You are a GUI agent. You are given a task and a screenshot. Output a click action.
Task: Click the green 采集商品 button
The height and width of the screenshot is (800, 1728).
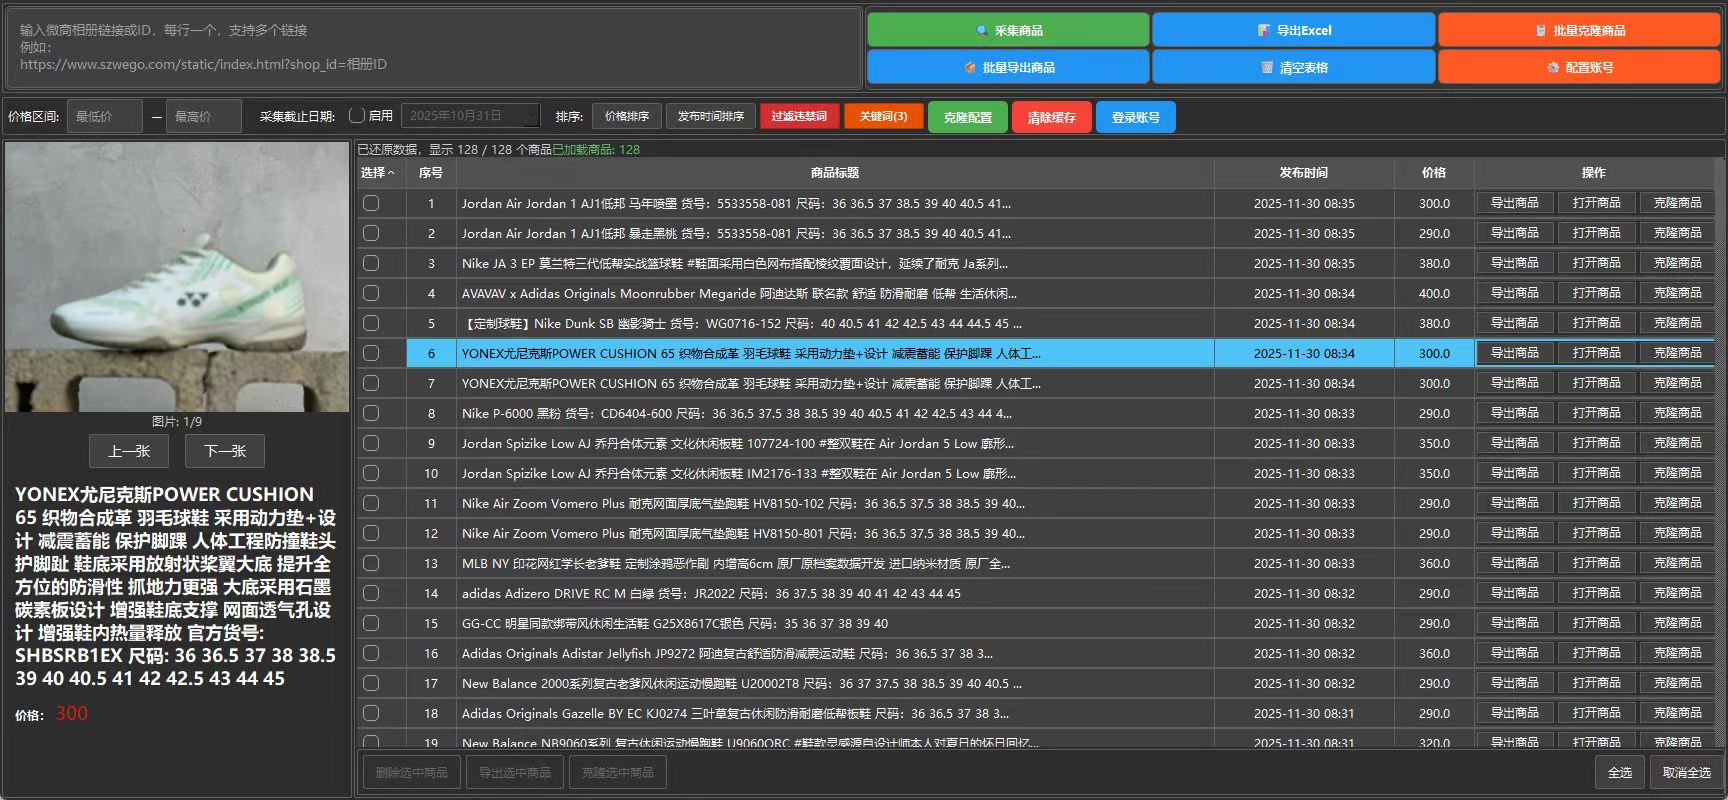(1008, 30)
